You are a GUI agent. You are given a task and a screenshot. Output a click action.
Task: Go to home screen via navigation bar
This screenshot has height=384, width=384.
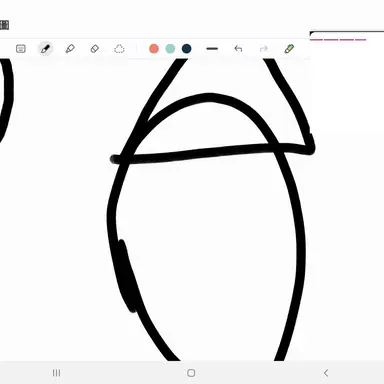pyautogui.click(x=191, y=373)
